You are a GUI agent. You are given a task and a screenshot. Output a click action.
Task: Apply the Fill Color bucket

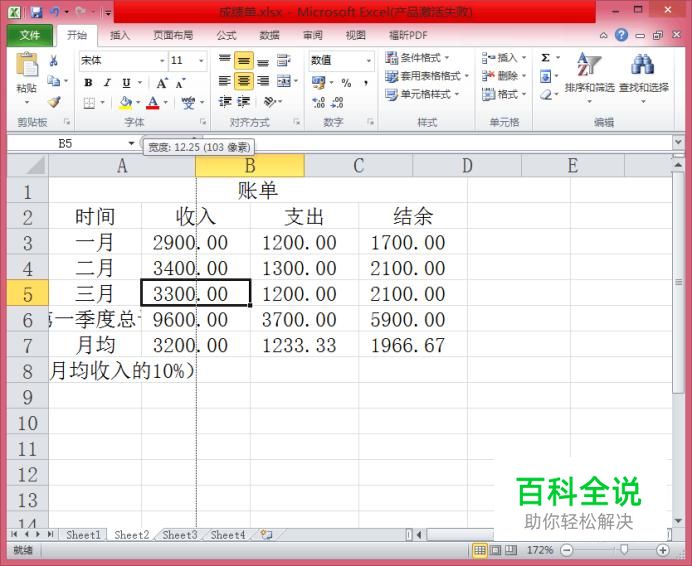pyautogui.click(x=126, y=103)
